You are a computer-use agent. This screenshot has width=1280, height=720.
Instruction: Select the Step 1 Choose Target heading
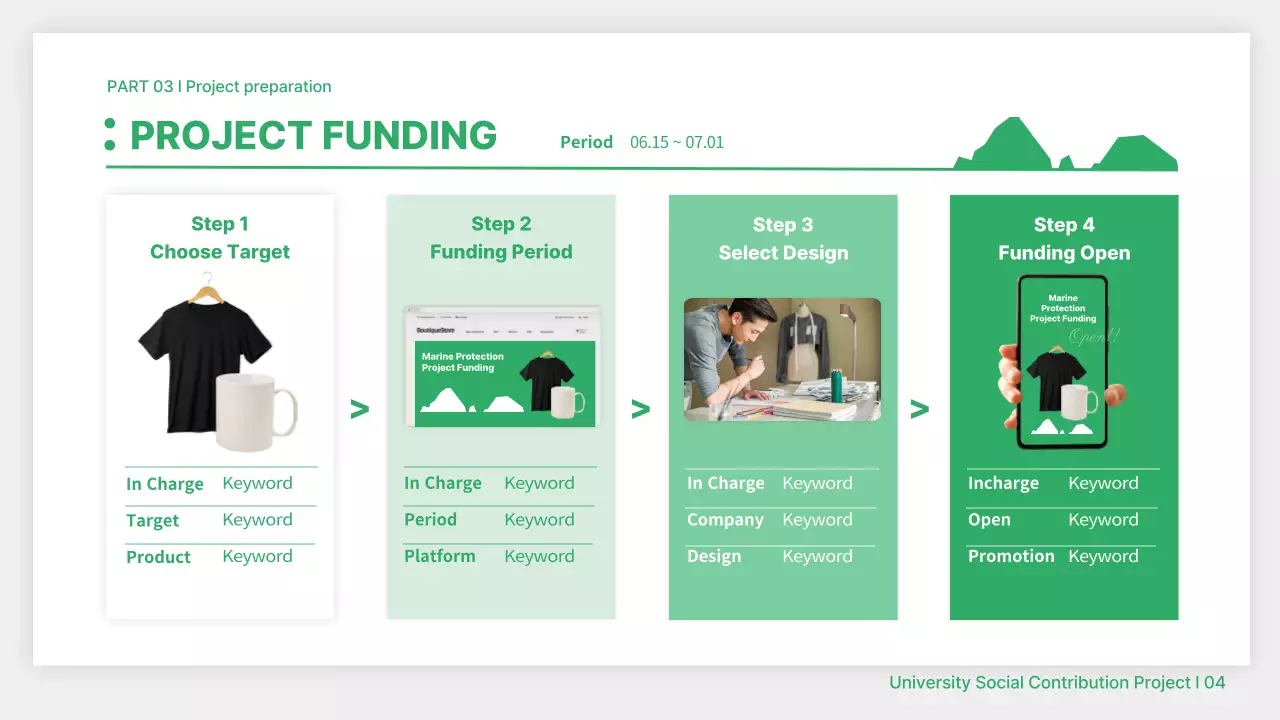tap(220, 238)
